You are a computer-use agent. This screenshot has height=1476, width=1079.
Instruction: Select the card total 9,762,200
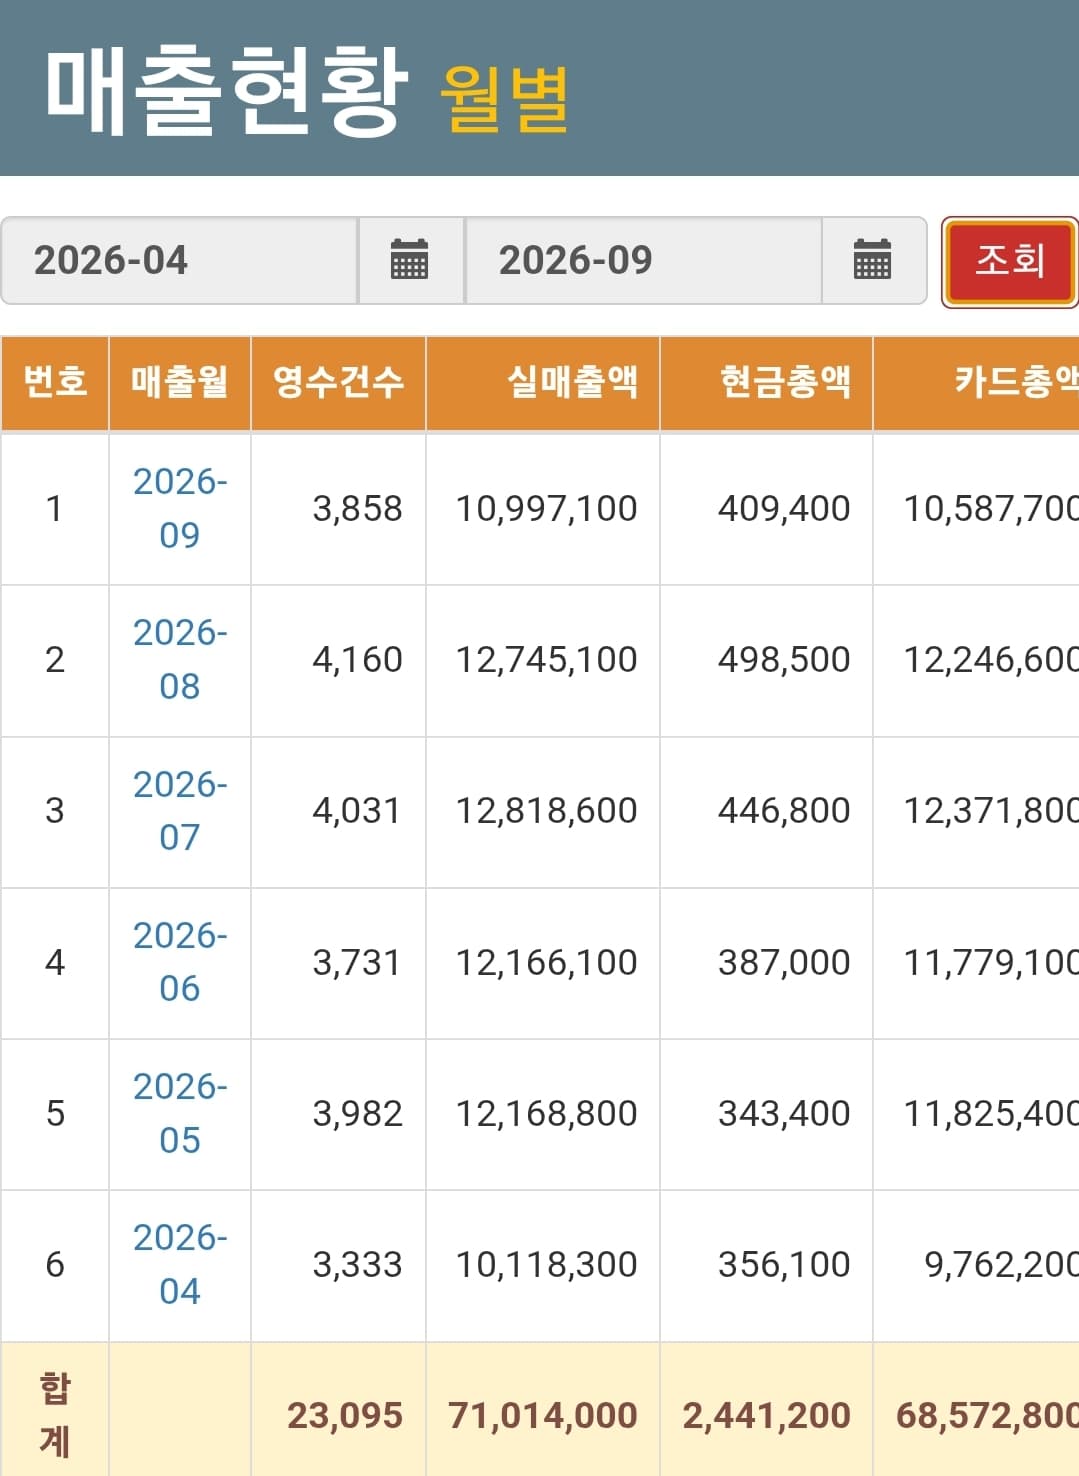(x=1001, y=1265)
